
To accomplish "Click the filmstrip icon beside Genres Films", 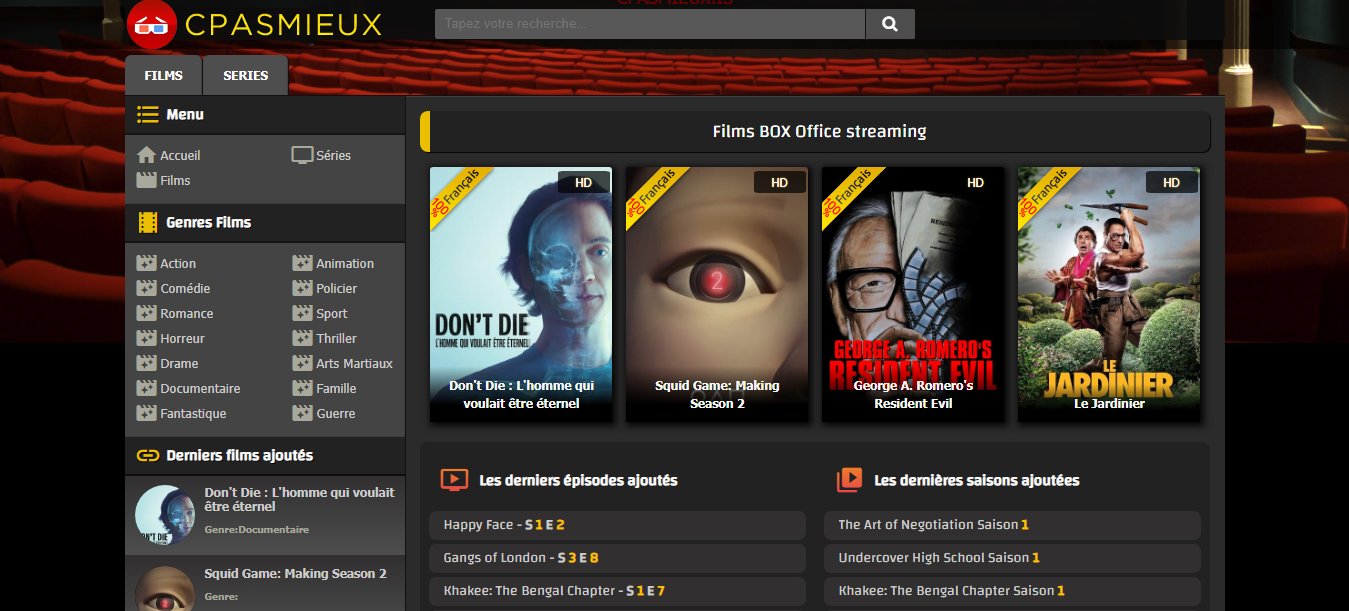I will tap(148, 222).
